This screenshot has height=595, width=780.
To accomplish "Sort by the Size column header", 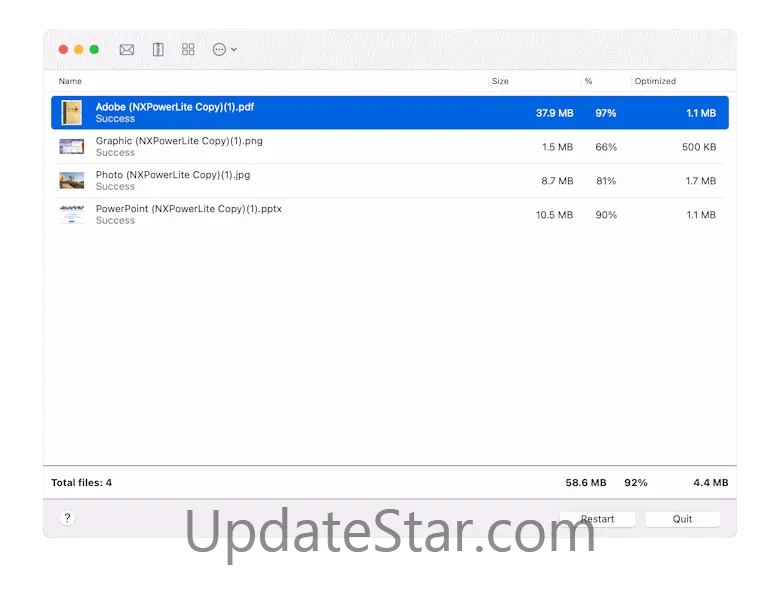I will (500, 81).
